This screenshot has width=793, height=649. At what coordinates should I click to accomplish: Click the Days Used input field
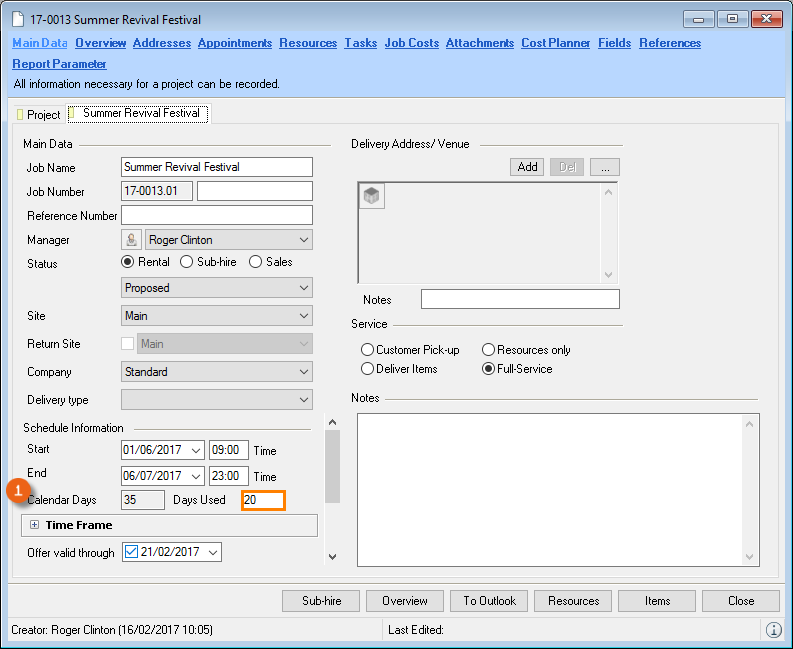(263, 500)
